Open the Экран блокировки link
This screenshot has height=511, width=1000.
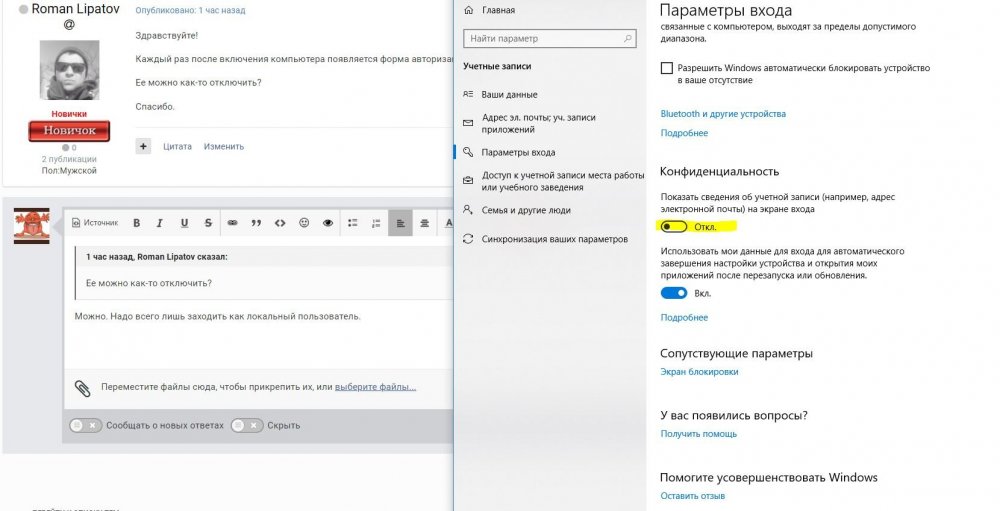click(x=699, y=372)
